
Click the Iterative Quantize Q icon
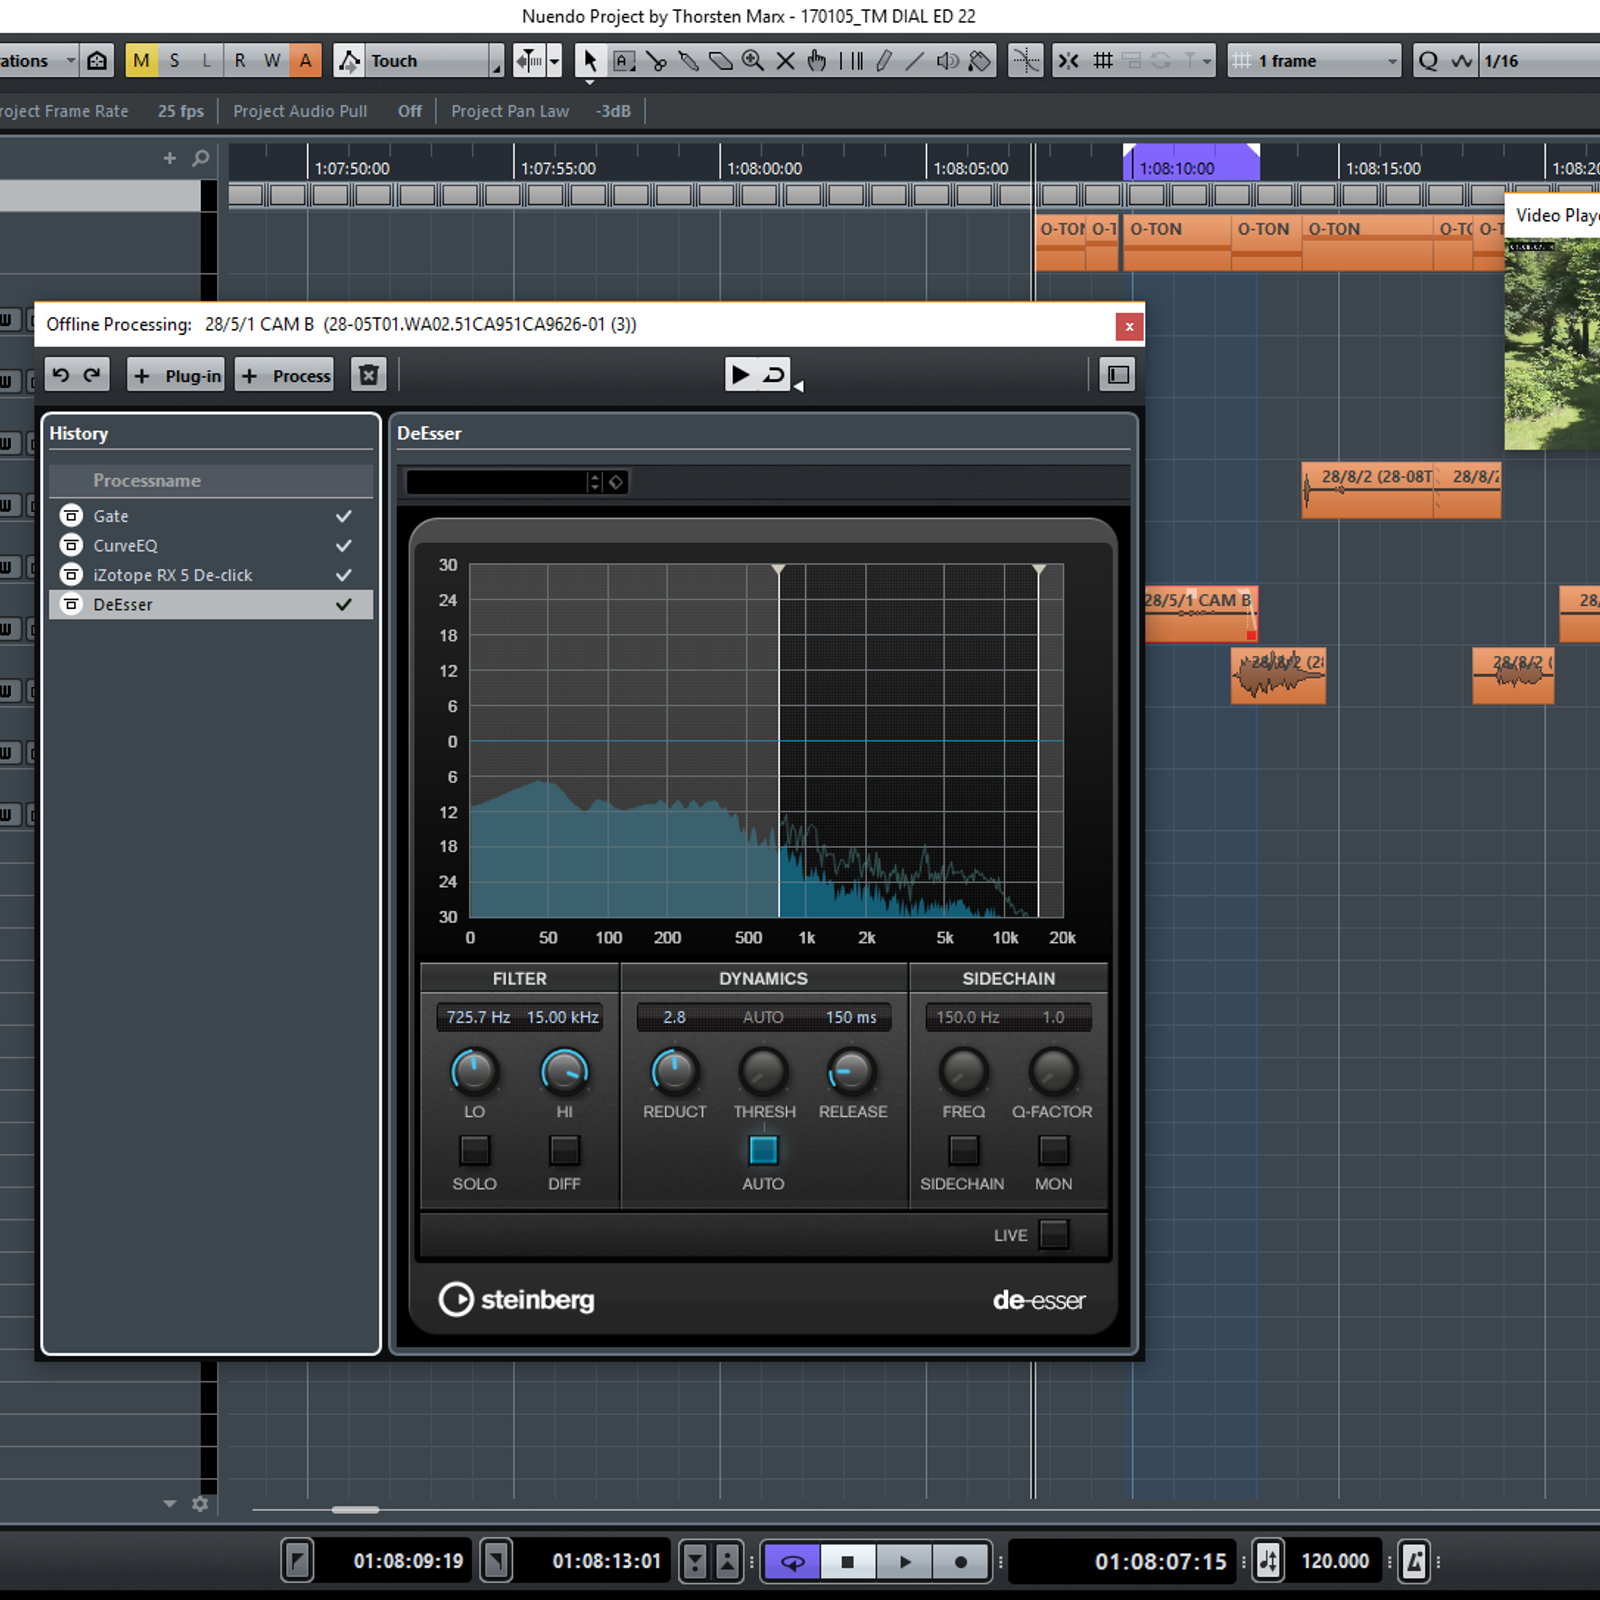[x=1428, y=61]
